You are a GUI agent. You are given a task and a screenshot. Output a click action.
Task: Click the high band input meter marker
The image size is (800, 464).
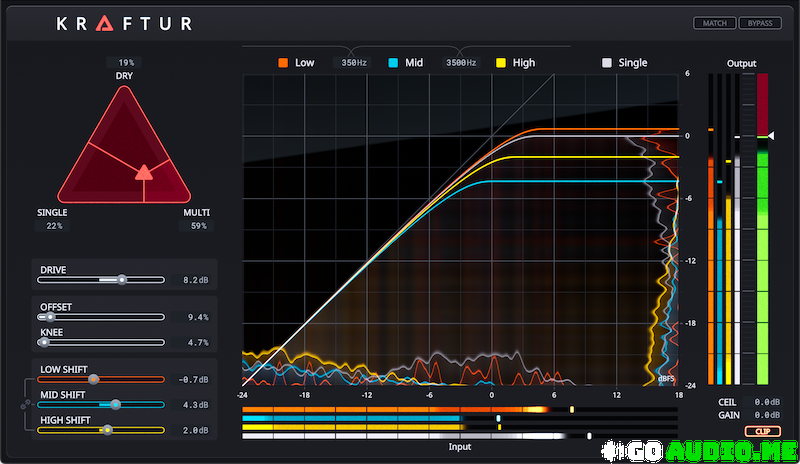point(499,427)
